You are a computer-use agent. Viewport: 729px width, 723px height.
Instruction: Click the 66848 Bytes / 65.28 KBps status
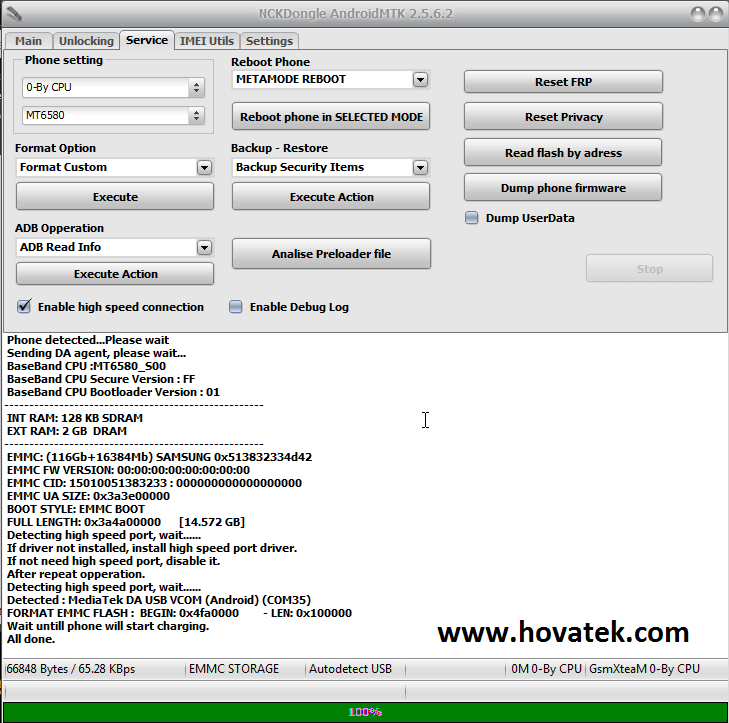click(71, 669)
